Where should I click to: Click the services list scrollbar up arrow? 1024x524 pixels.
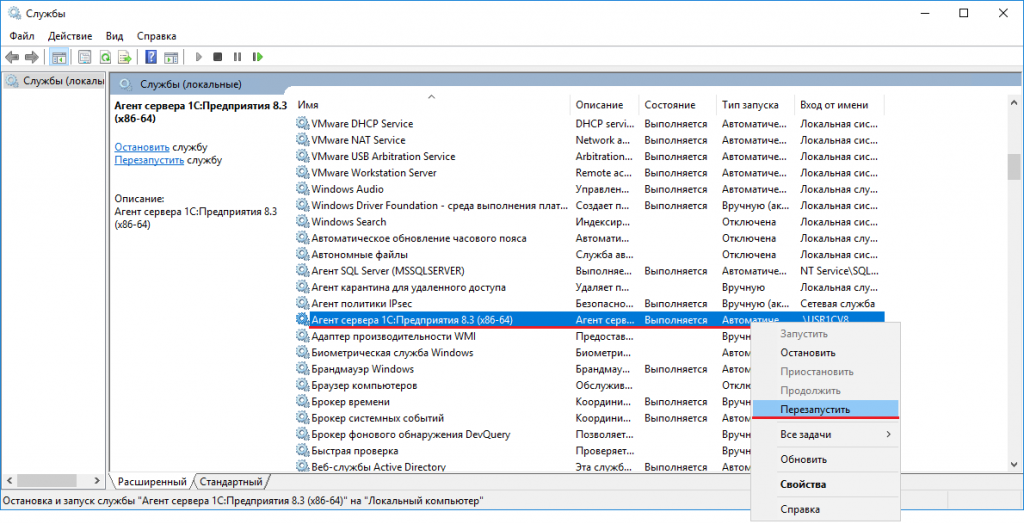pos(1014,103)
